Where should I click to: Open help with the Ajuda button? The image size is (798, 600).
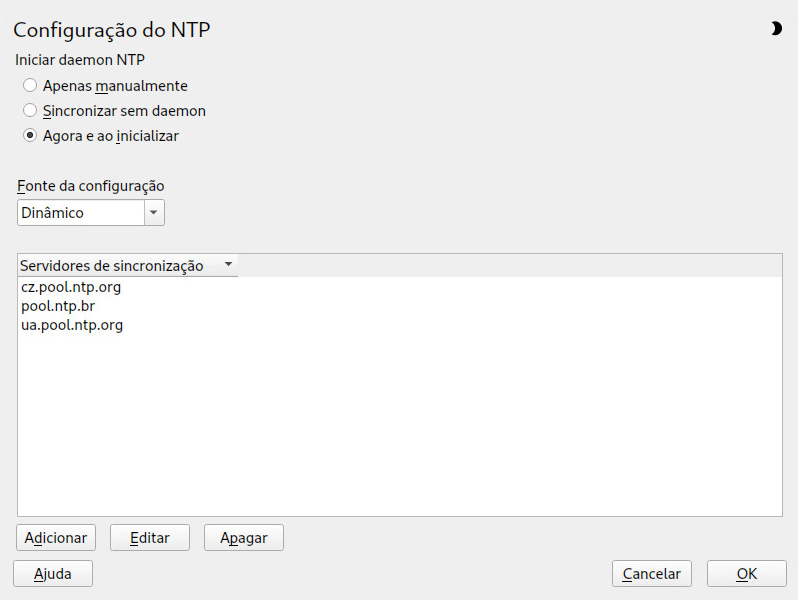[53, 574]
